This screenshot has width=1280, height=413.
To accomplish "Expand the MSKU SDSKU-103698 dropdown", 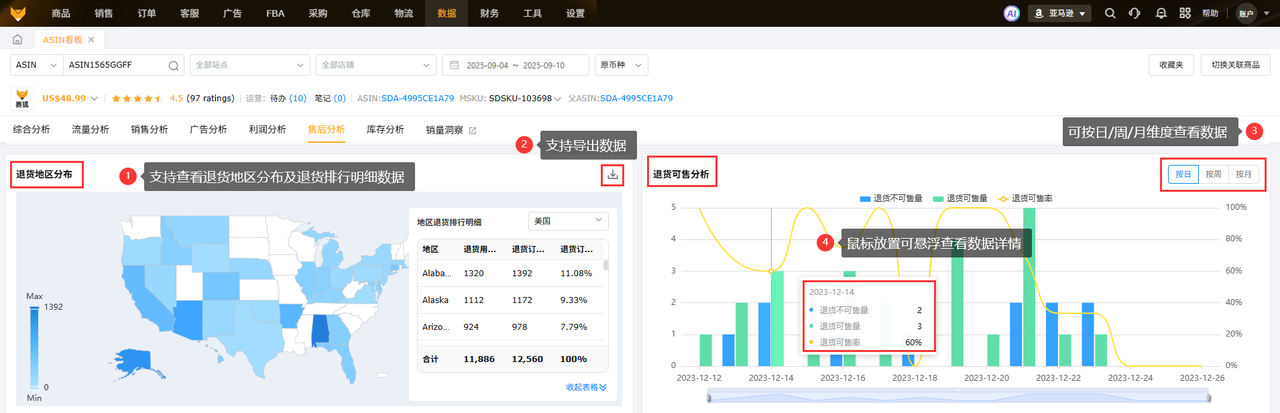I will [x=558, y=99].
